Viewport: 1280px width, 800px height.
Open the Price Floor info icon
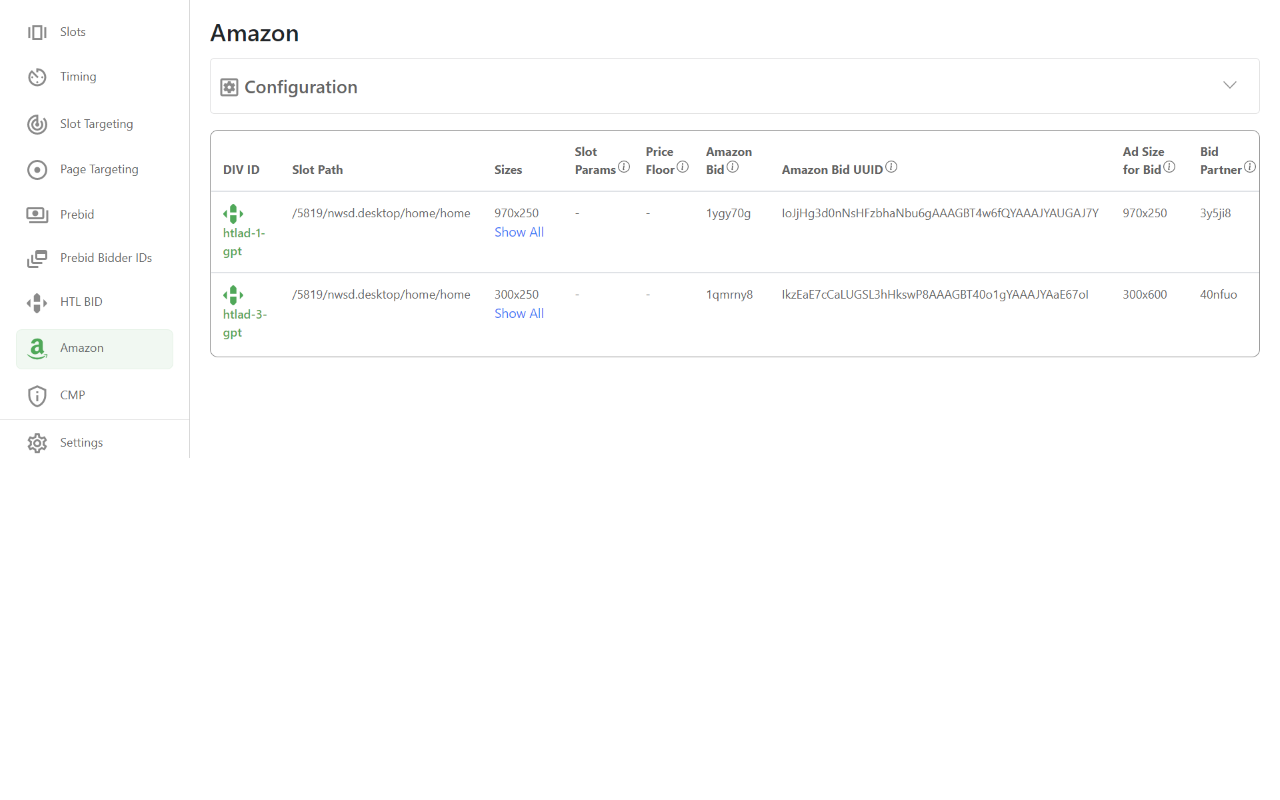tap(683, 167)
